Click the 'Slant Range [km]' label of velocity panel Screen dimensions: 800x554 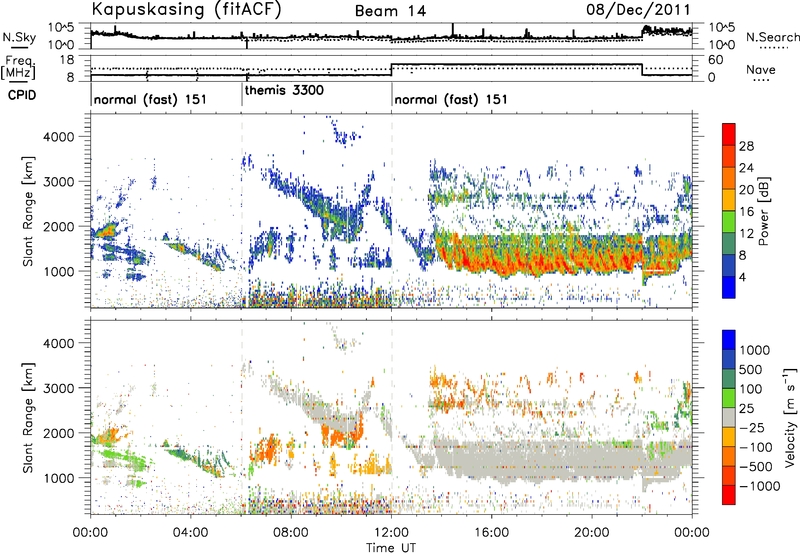tap(28, 417)
